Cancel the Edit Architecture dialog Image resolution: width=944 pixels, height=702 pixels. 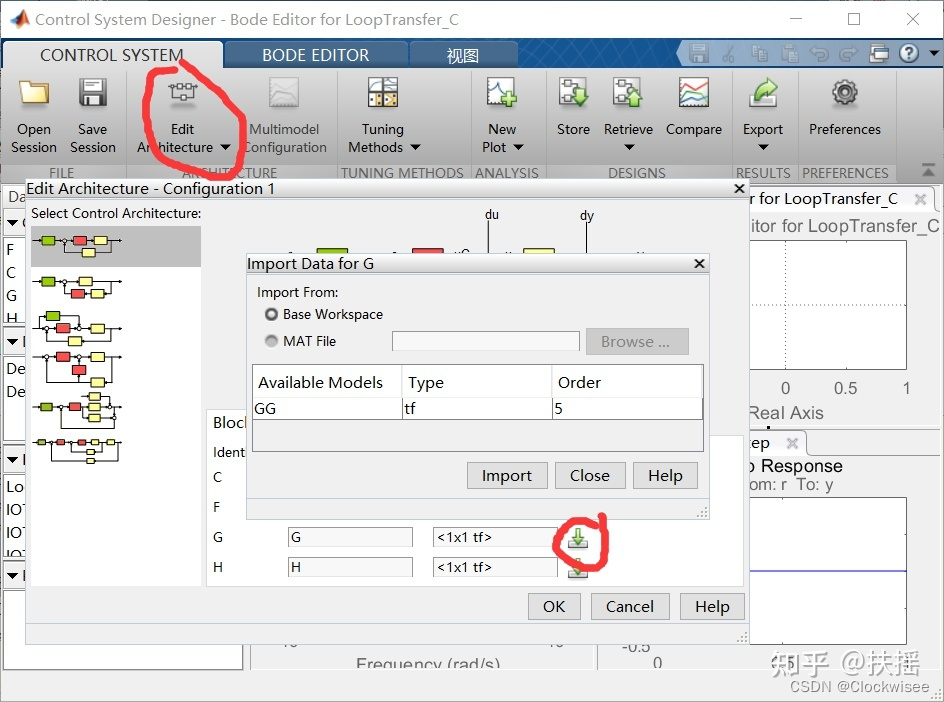point(630,606)
